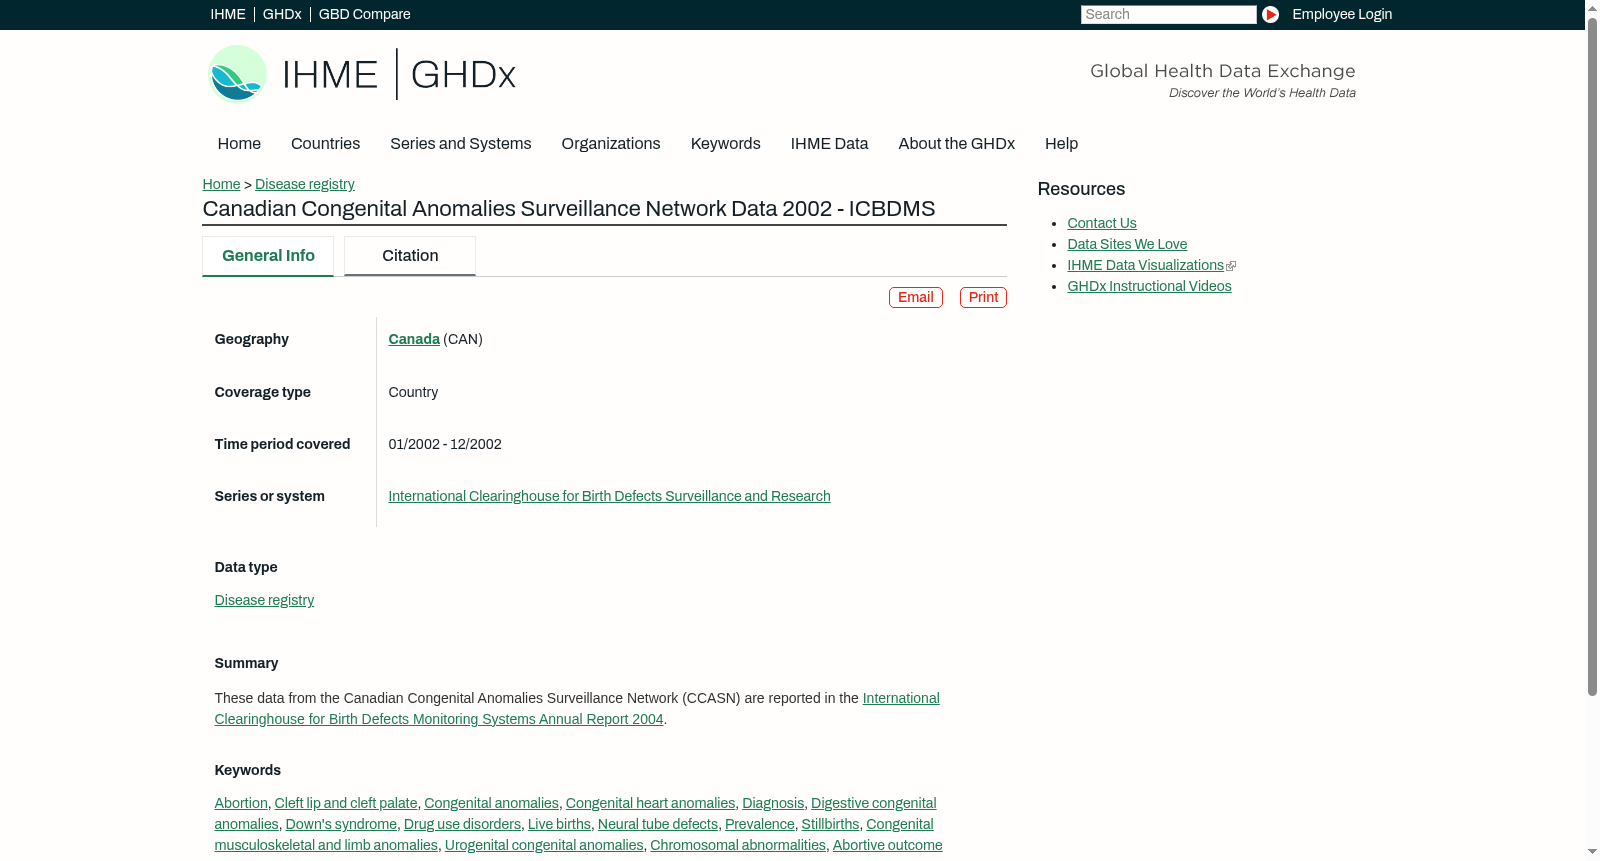Open the Live births keyword link
Screen dimensions: 1600x861
click(x=559, y=825)
